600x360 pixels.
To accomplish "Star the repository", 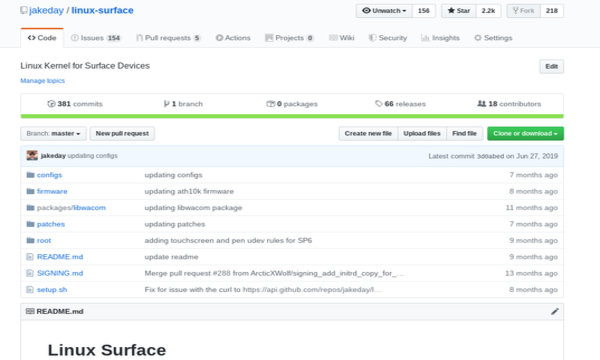I will 459,11.
